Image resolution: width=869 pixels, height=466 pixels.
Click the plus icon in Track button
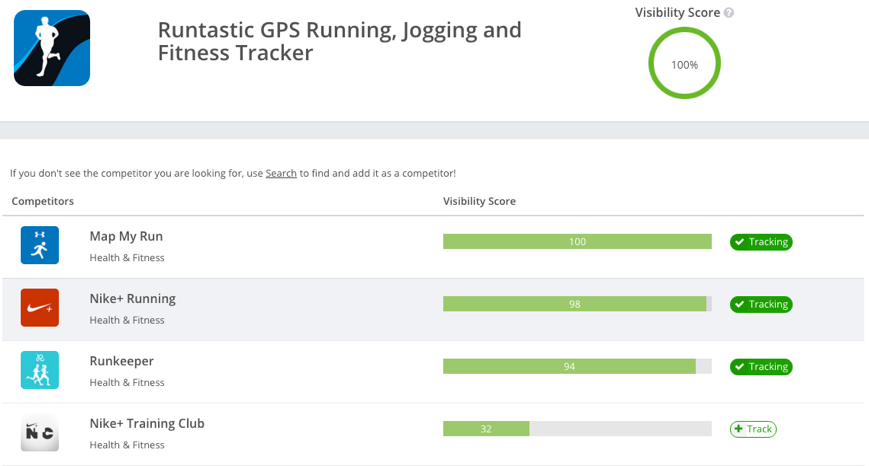click(x=738, y=429)
